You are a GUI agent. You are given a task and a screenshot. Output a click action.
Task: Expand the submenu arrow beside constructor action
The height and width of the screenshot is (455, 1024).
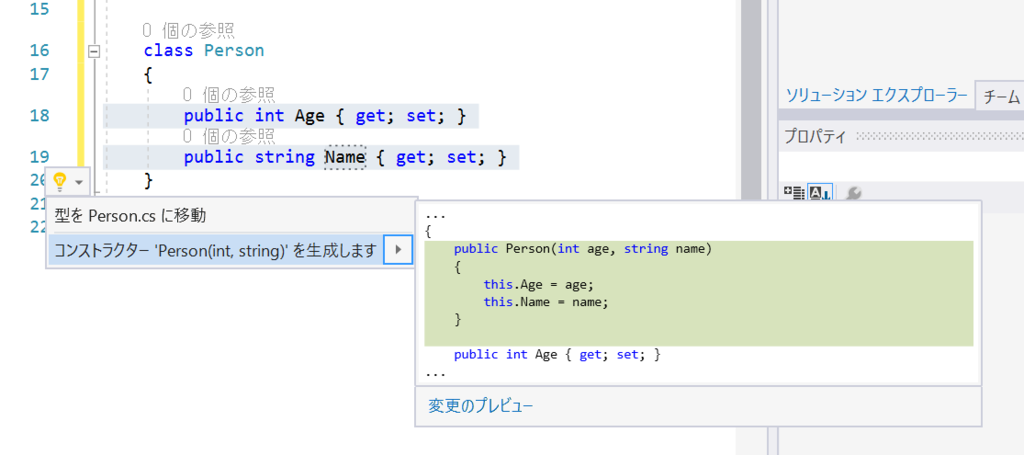[x=398, y=250]
